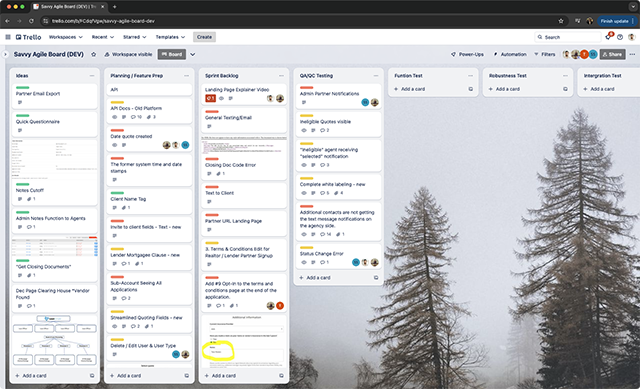640x389 pixels.
Task: Add a card to Intergration Test list
Action: tap(599, 89)
